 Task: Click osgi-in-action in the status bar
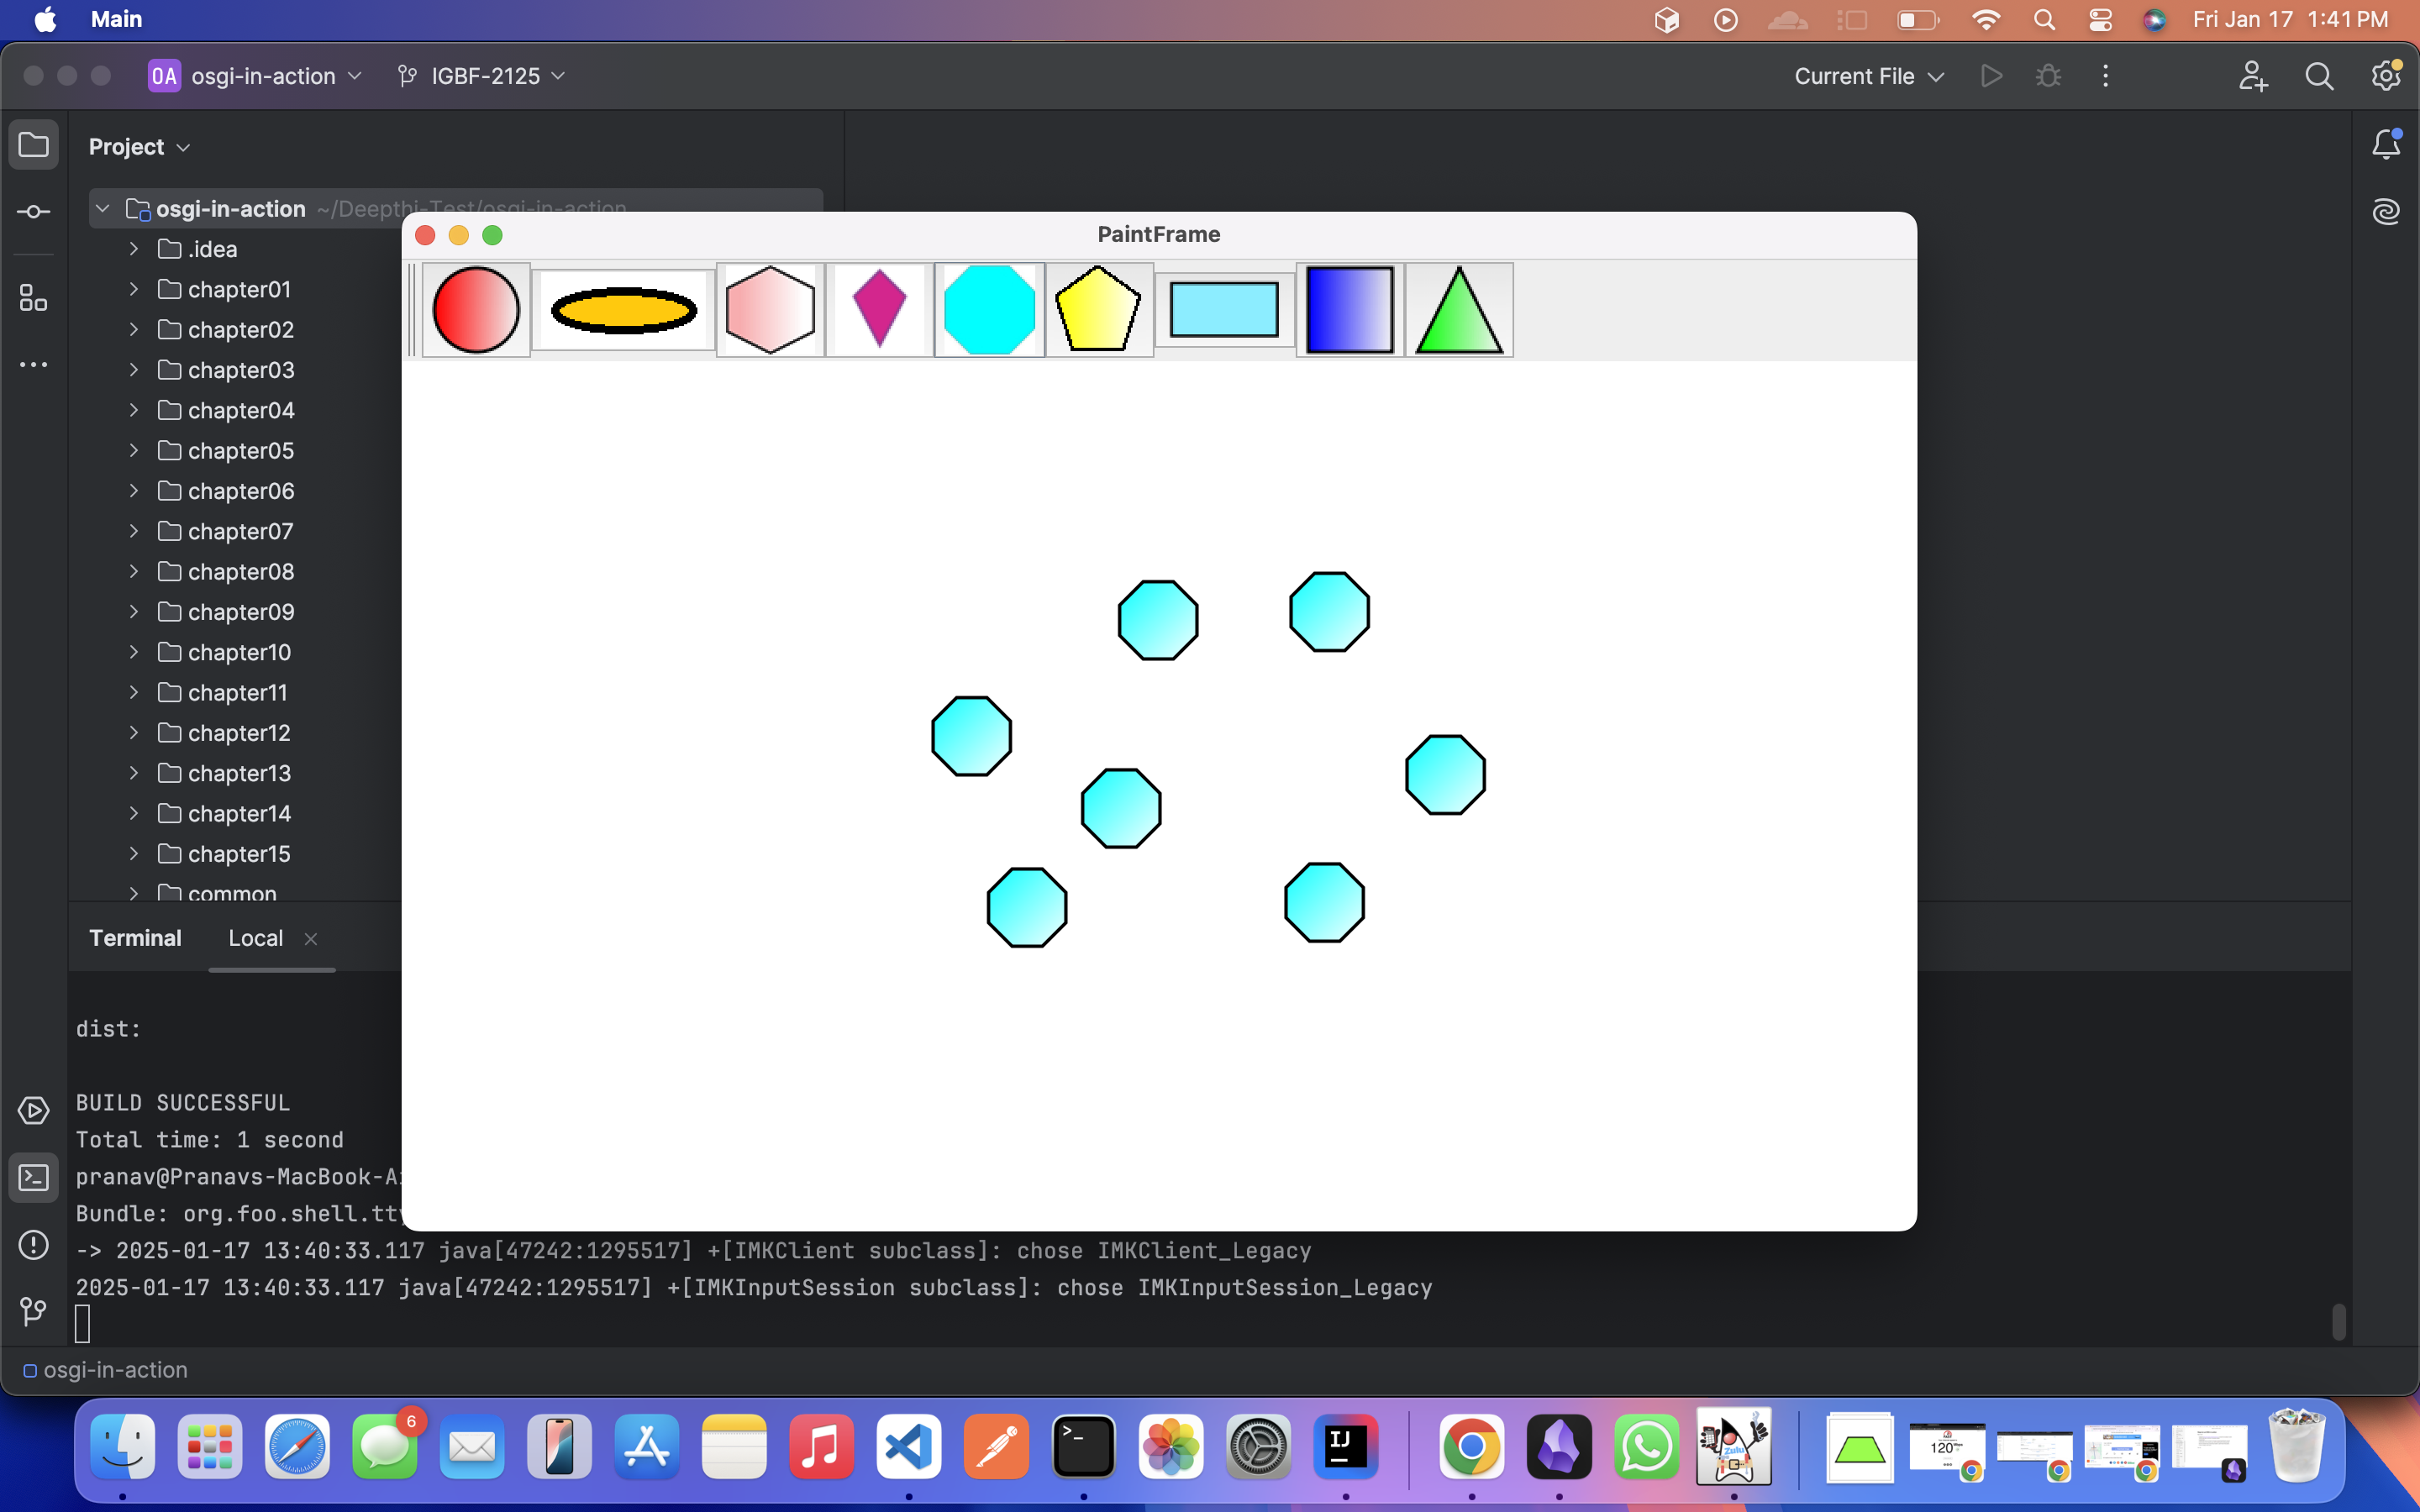(x=114, y=1370)
